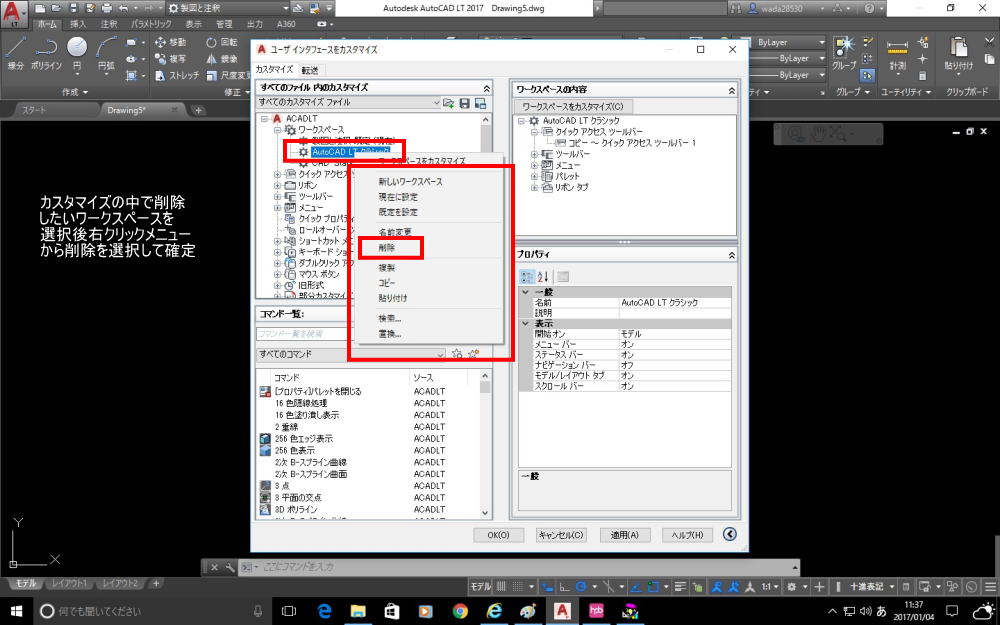
Task: Click the OK(O) button
Action: pos(498,535)
